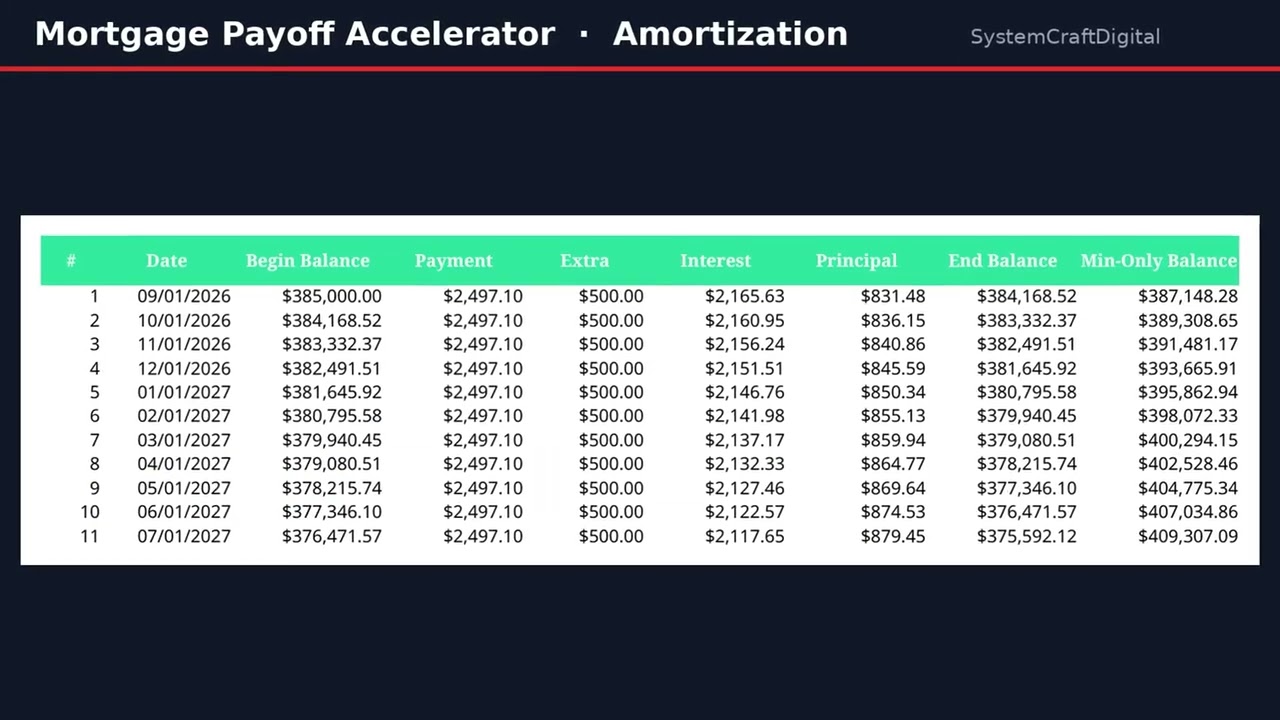Click the Extra column header
Viewport: 1280px width, 720px height.
[x=585, y=261]
